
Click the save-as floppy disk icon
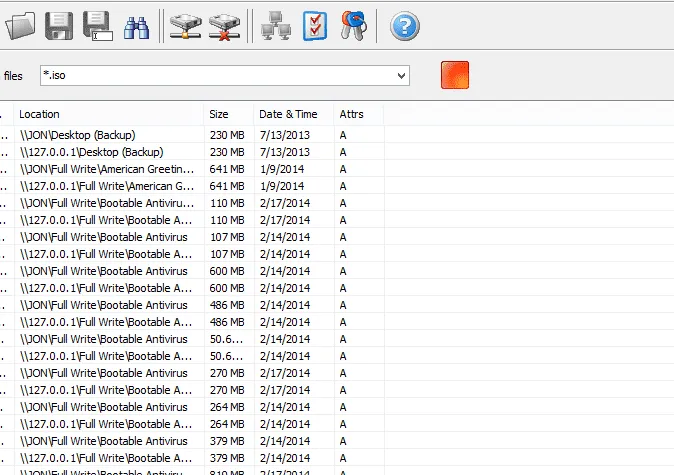click(x=96, y=25)
